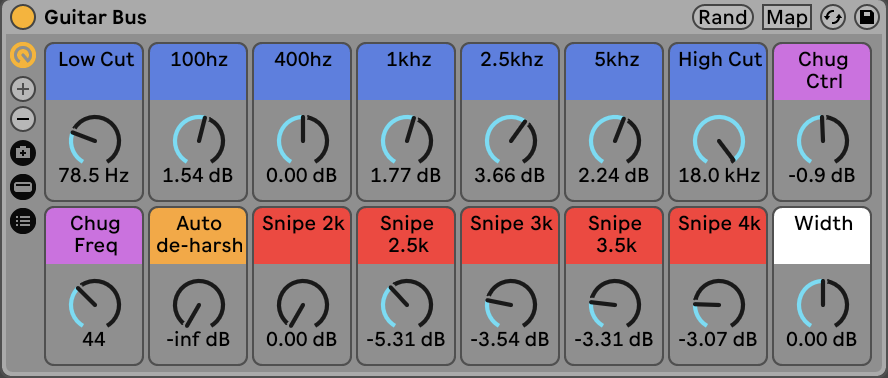Select the 1khz macro label
Image resolution: width=888 pixels, height=378 pixels.
click(407, 72)
